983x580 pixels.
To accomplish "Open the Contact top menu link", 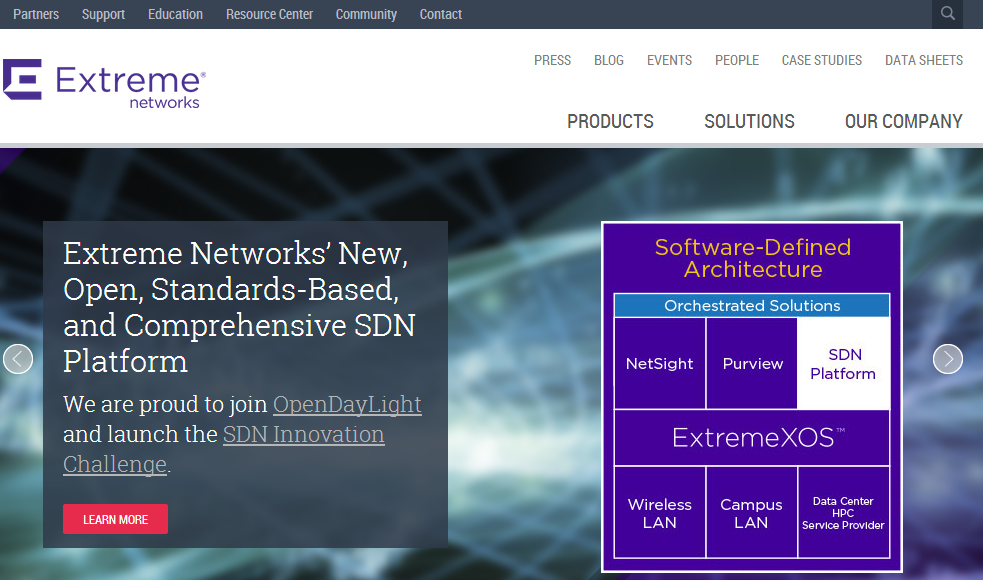I will (x=441, y=14).
